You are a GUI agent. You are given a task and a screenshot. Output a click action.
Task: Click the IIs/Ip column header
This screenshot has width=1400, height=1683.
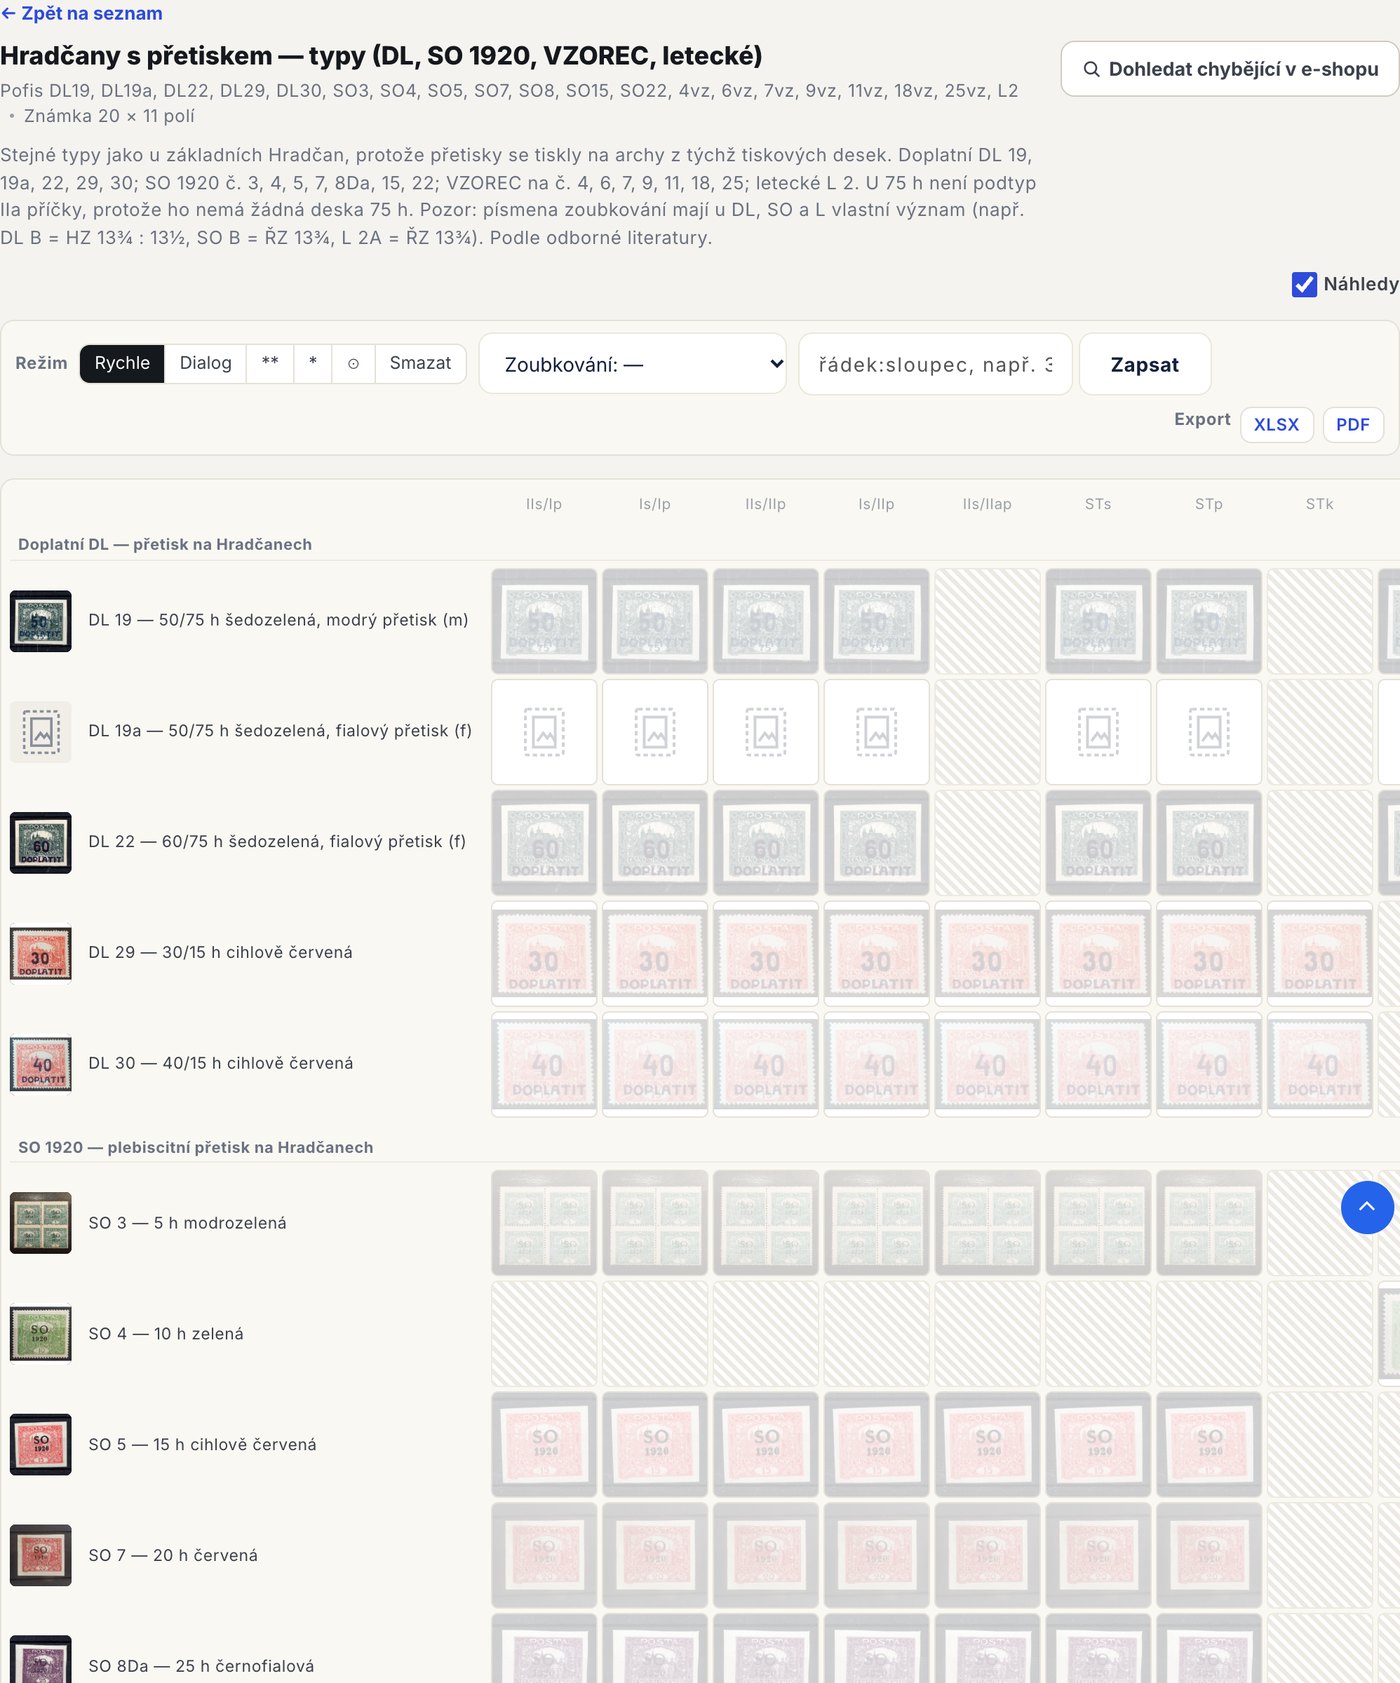tap(544, 504)
